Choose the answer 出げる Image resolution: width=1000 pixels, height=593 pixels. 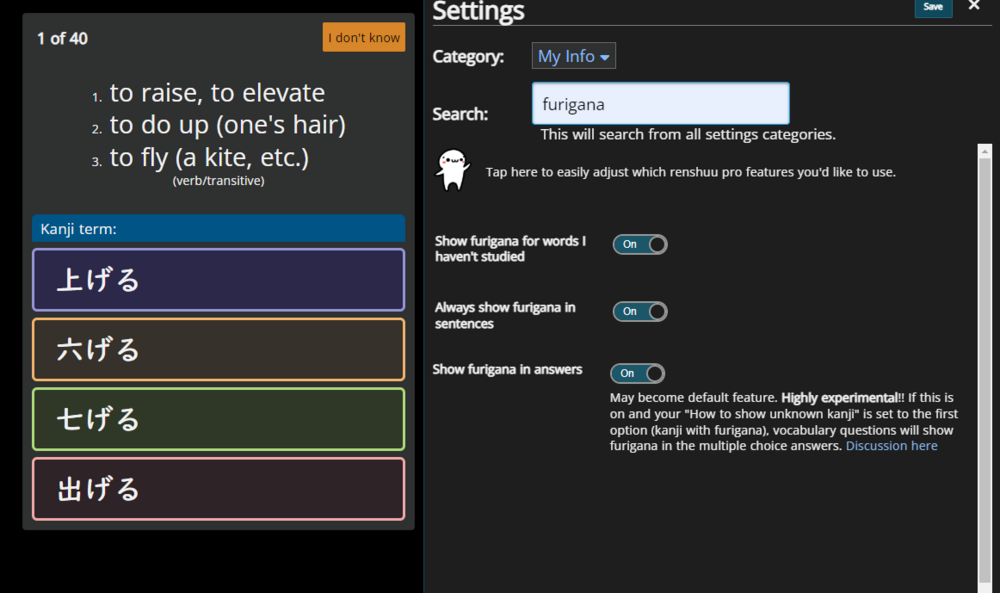coord(218,489)
